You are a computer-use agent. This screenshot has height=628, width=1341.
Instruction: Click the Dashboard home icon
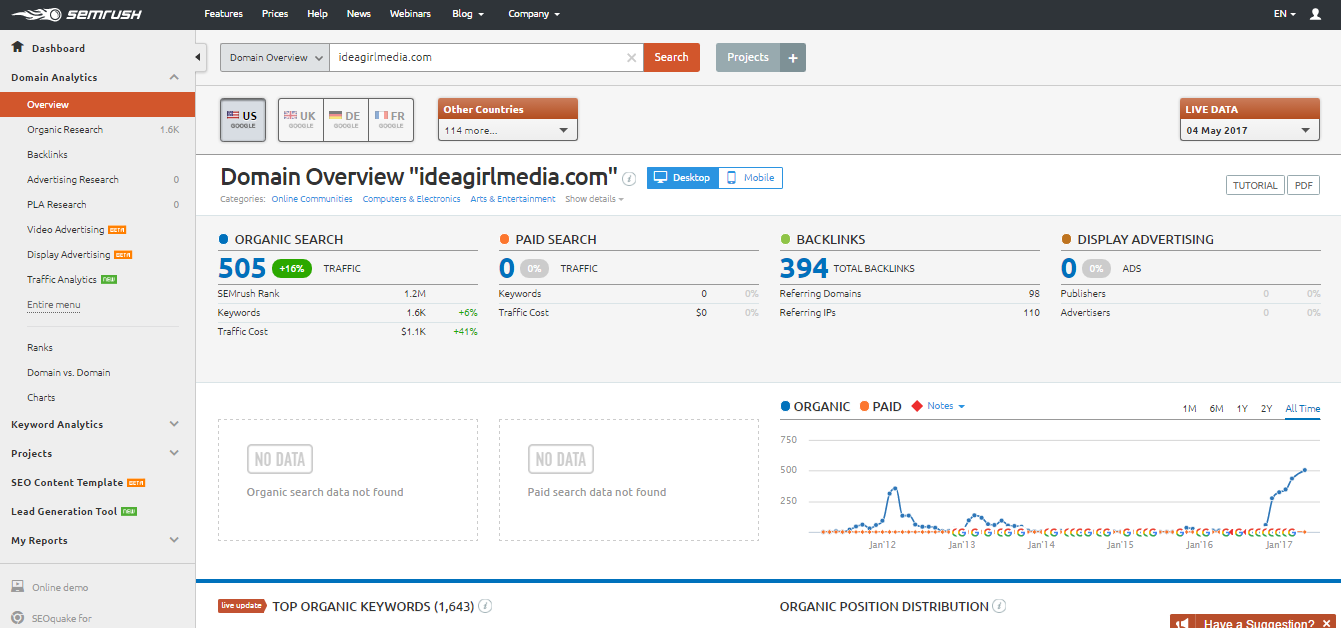pyautogui.click(x=17, y=47)
